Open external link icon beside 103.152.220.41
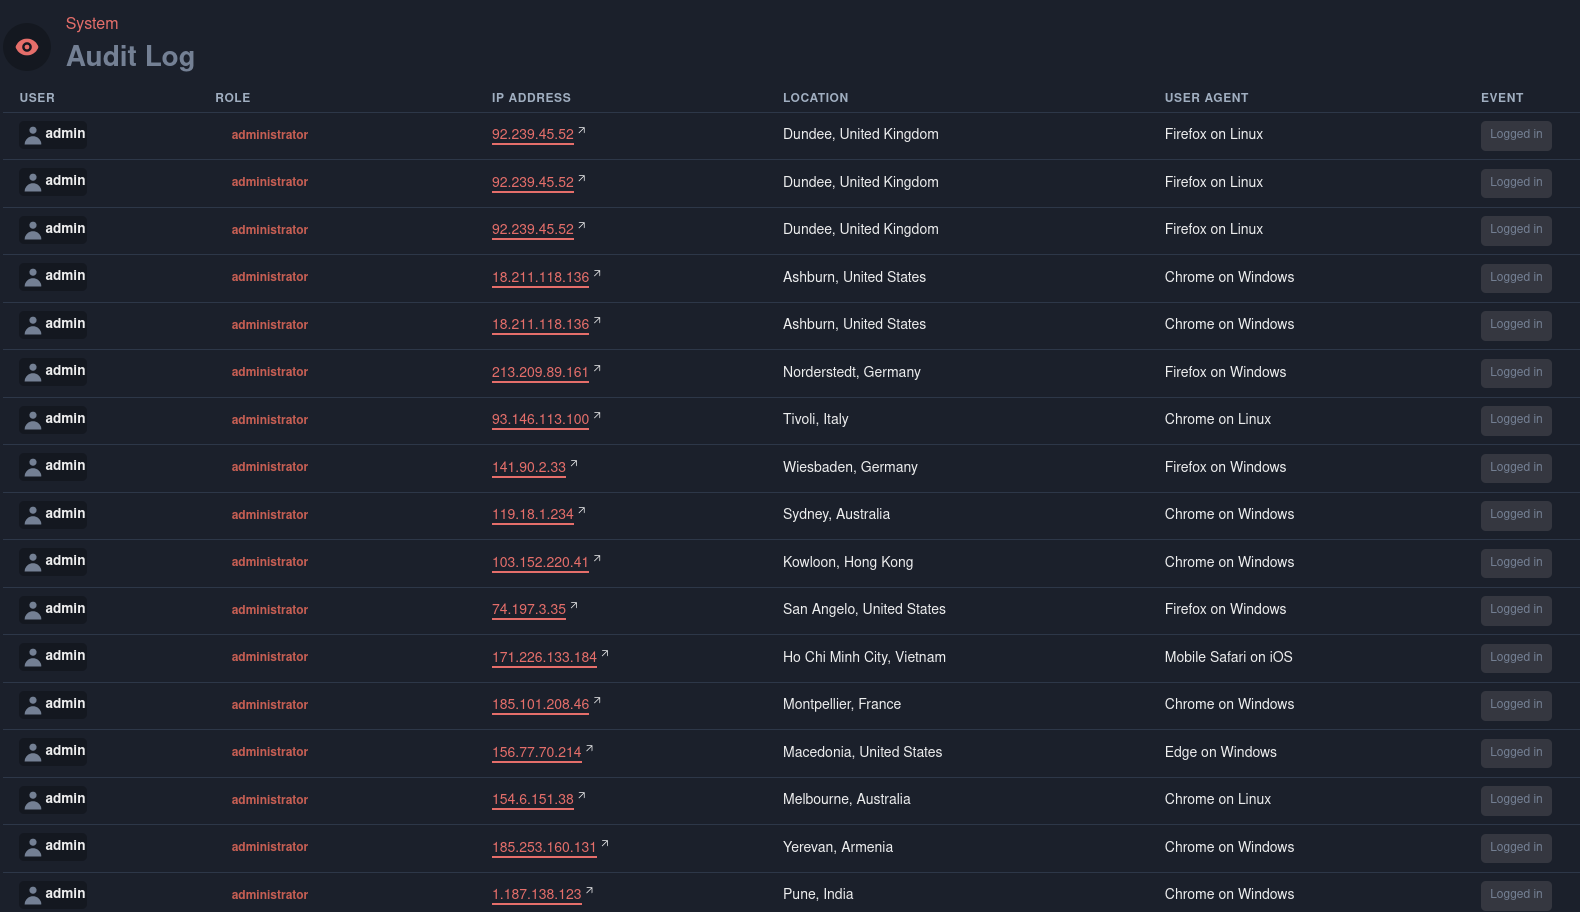 (597, 559)
